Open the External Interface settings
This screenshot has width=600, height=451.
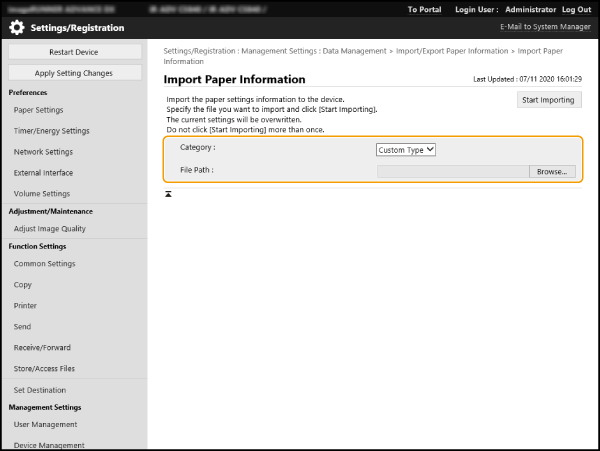coord(42,173)
